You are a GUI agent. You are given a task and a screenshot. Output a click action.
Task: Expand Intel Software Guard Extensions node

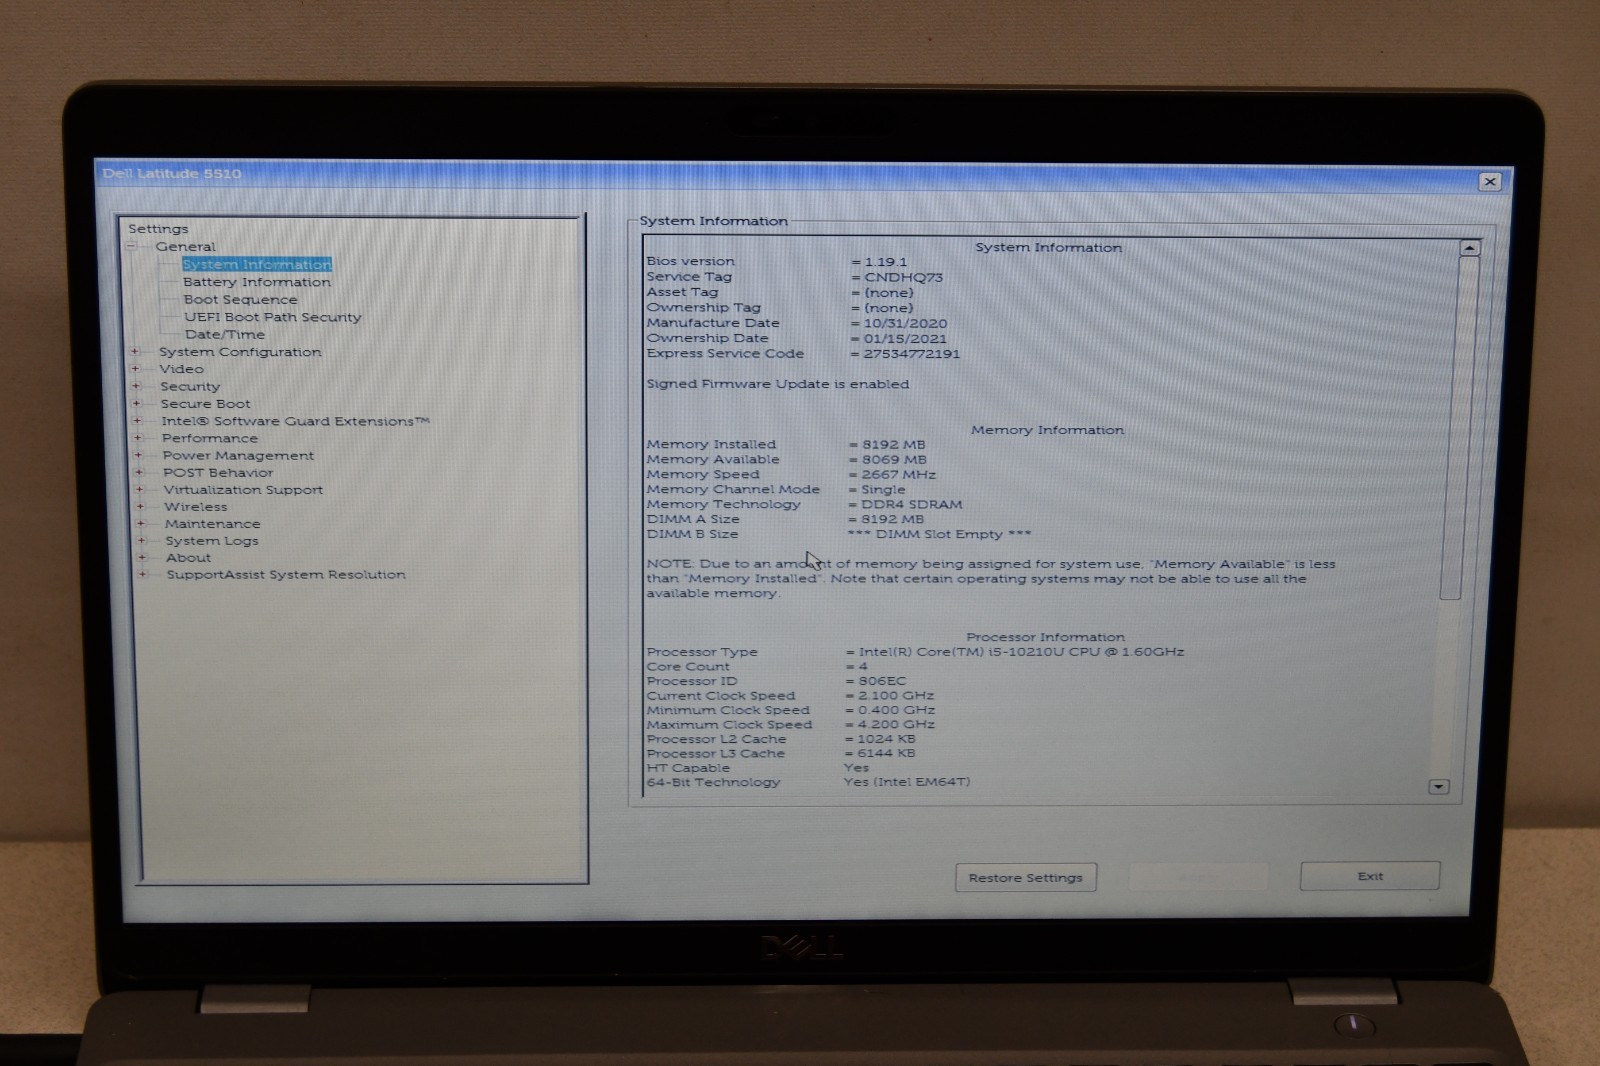137,420
